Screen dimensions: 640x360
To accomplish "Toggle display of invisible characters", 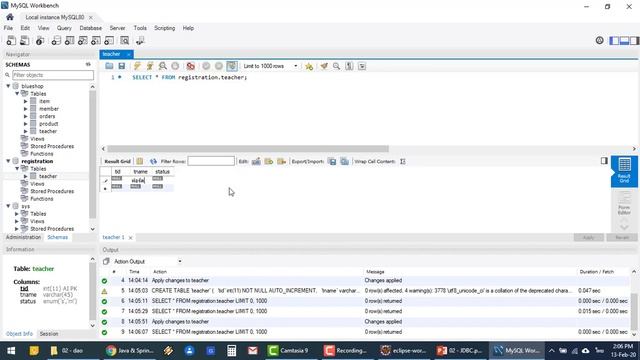I will [x=349, y=66].
